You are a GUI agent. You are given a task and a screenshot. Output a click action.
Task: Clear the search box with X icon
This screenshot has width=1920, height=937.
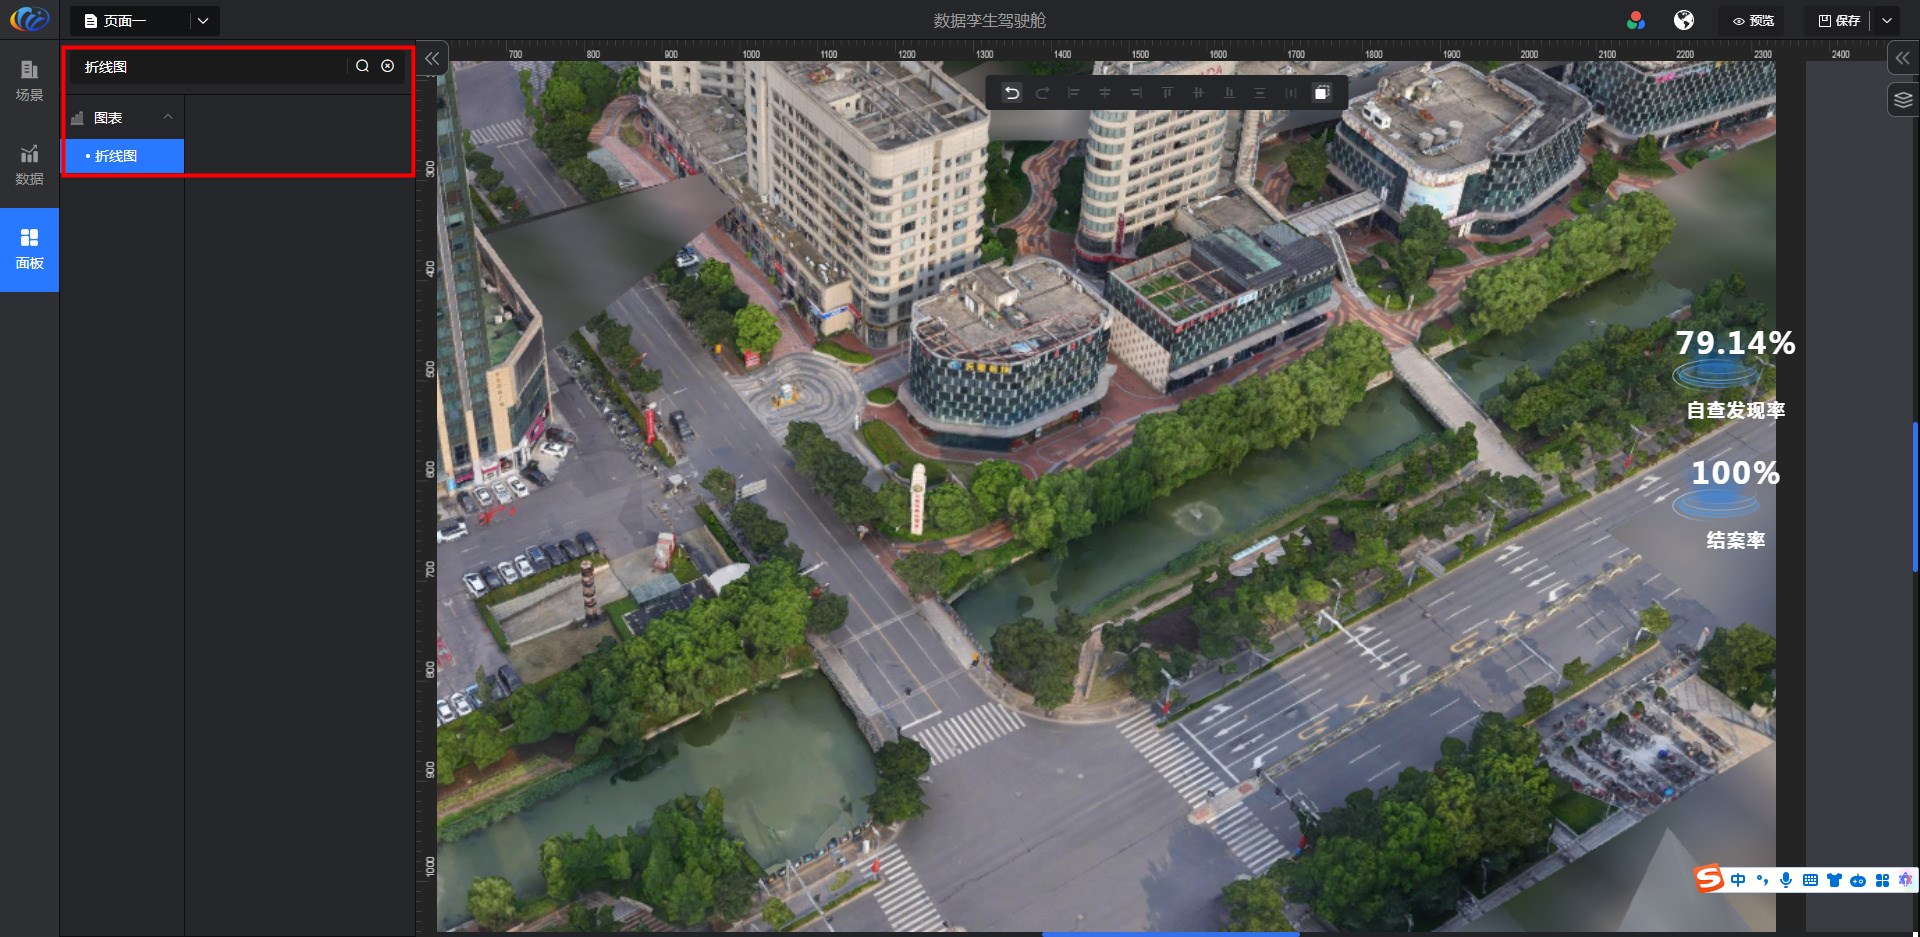(x=388, y=66)
